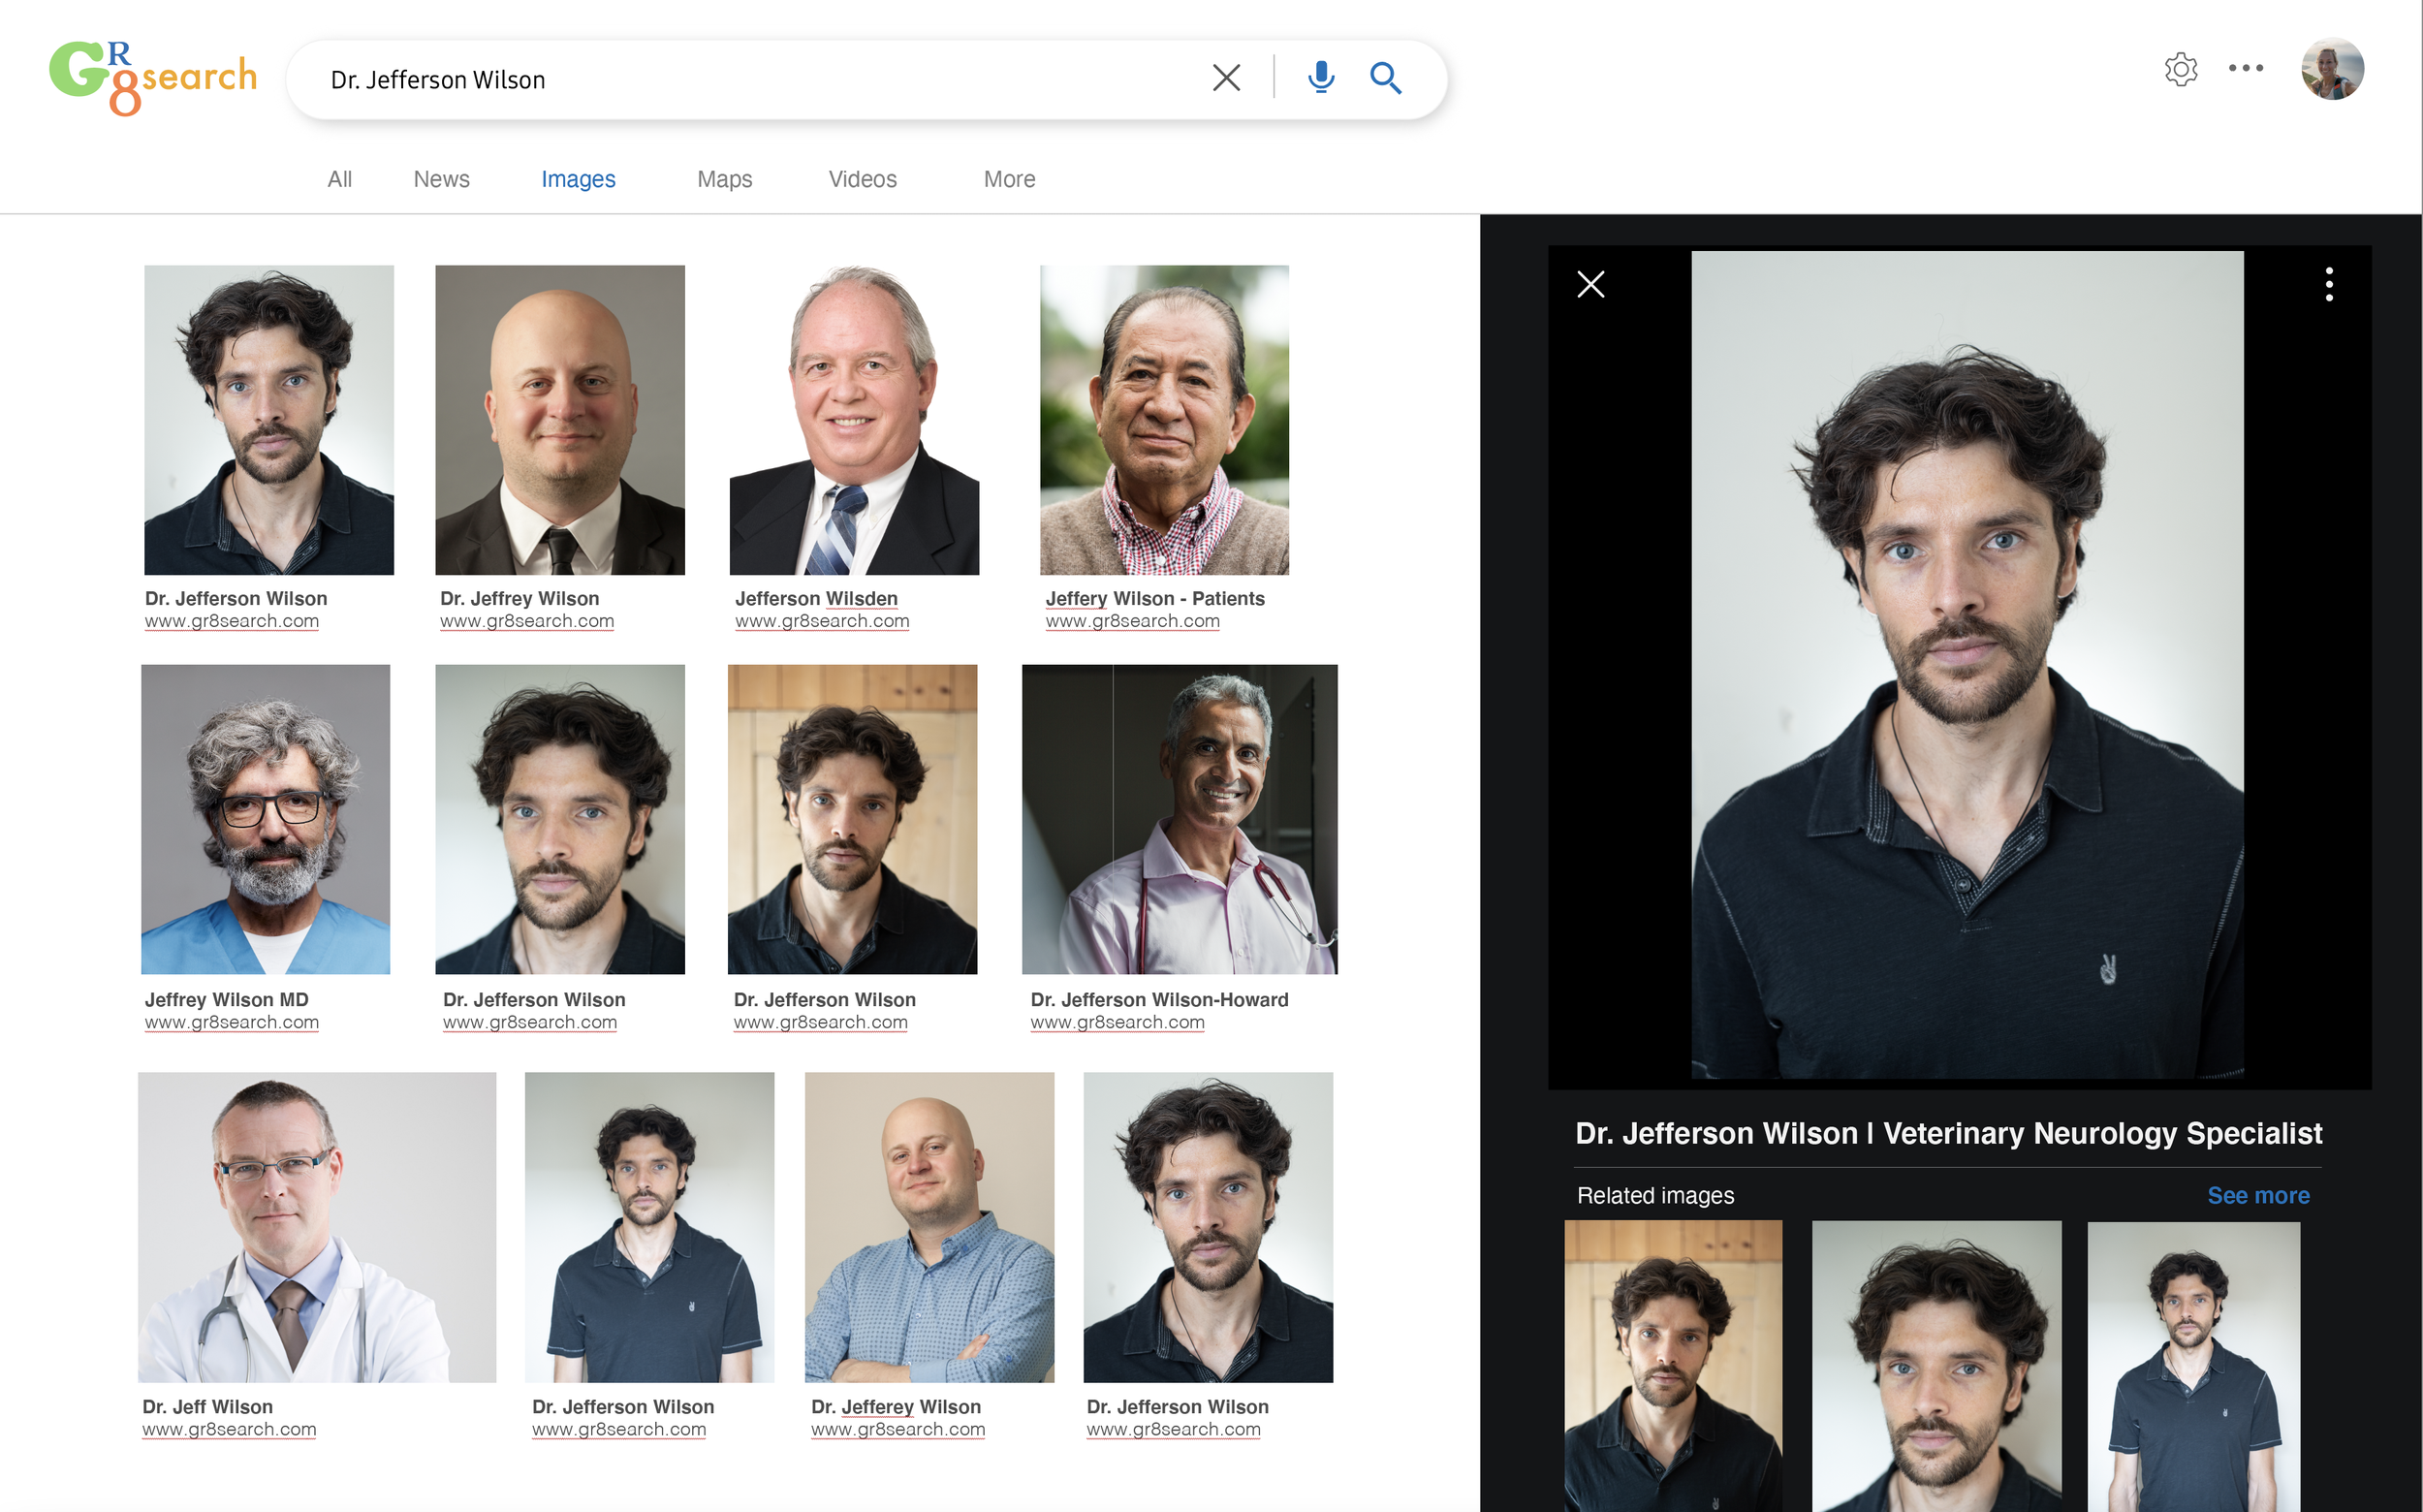Image resolution: width=2423 pixels, height=1512 pixels.
Task: Select the All results tab
Action: point(339,179)
